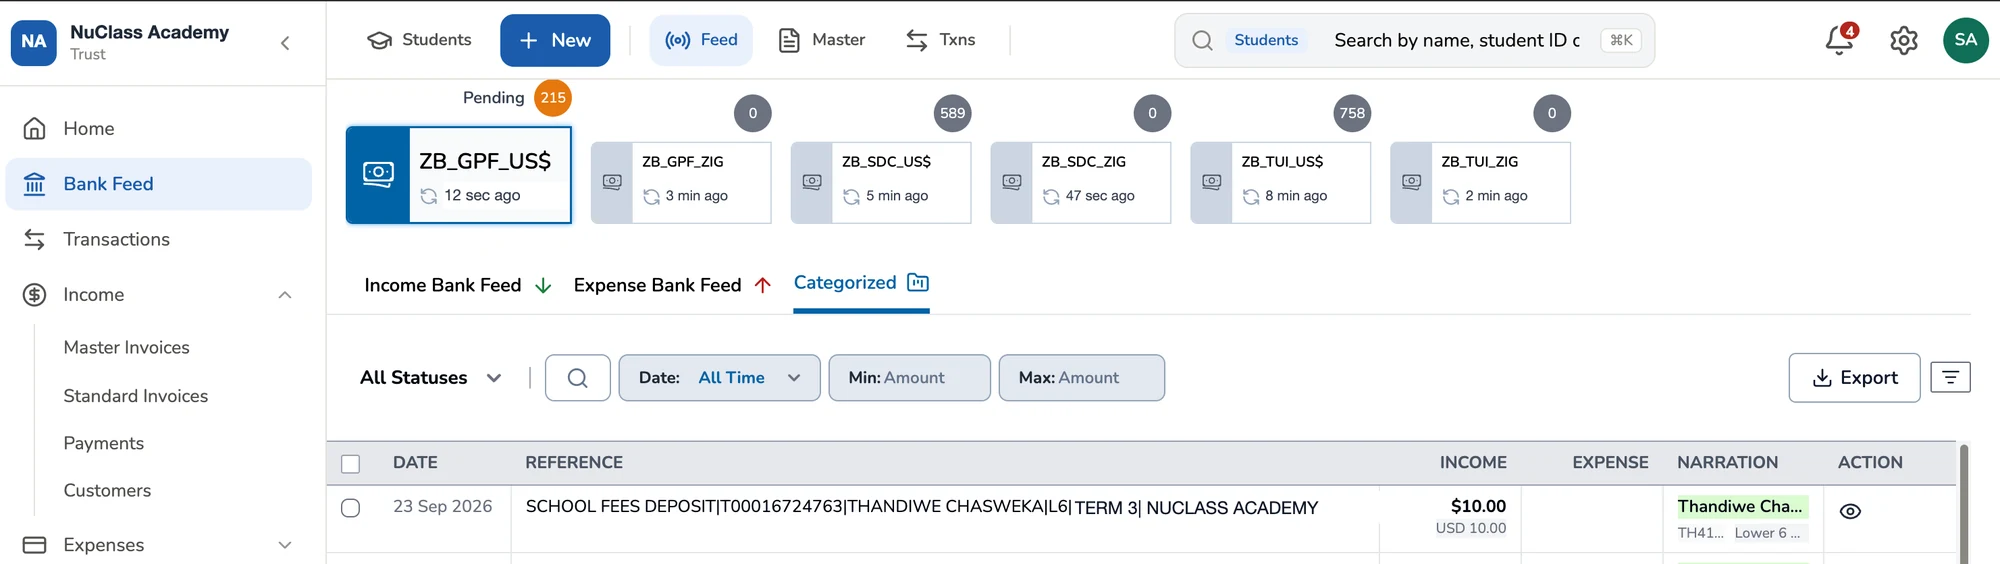
Task: Click the New button
Action: click(555, 40)
